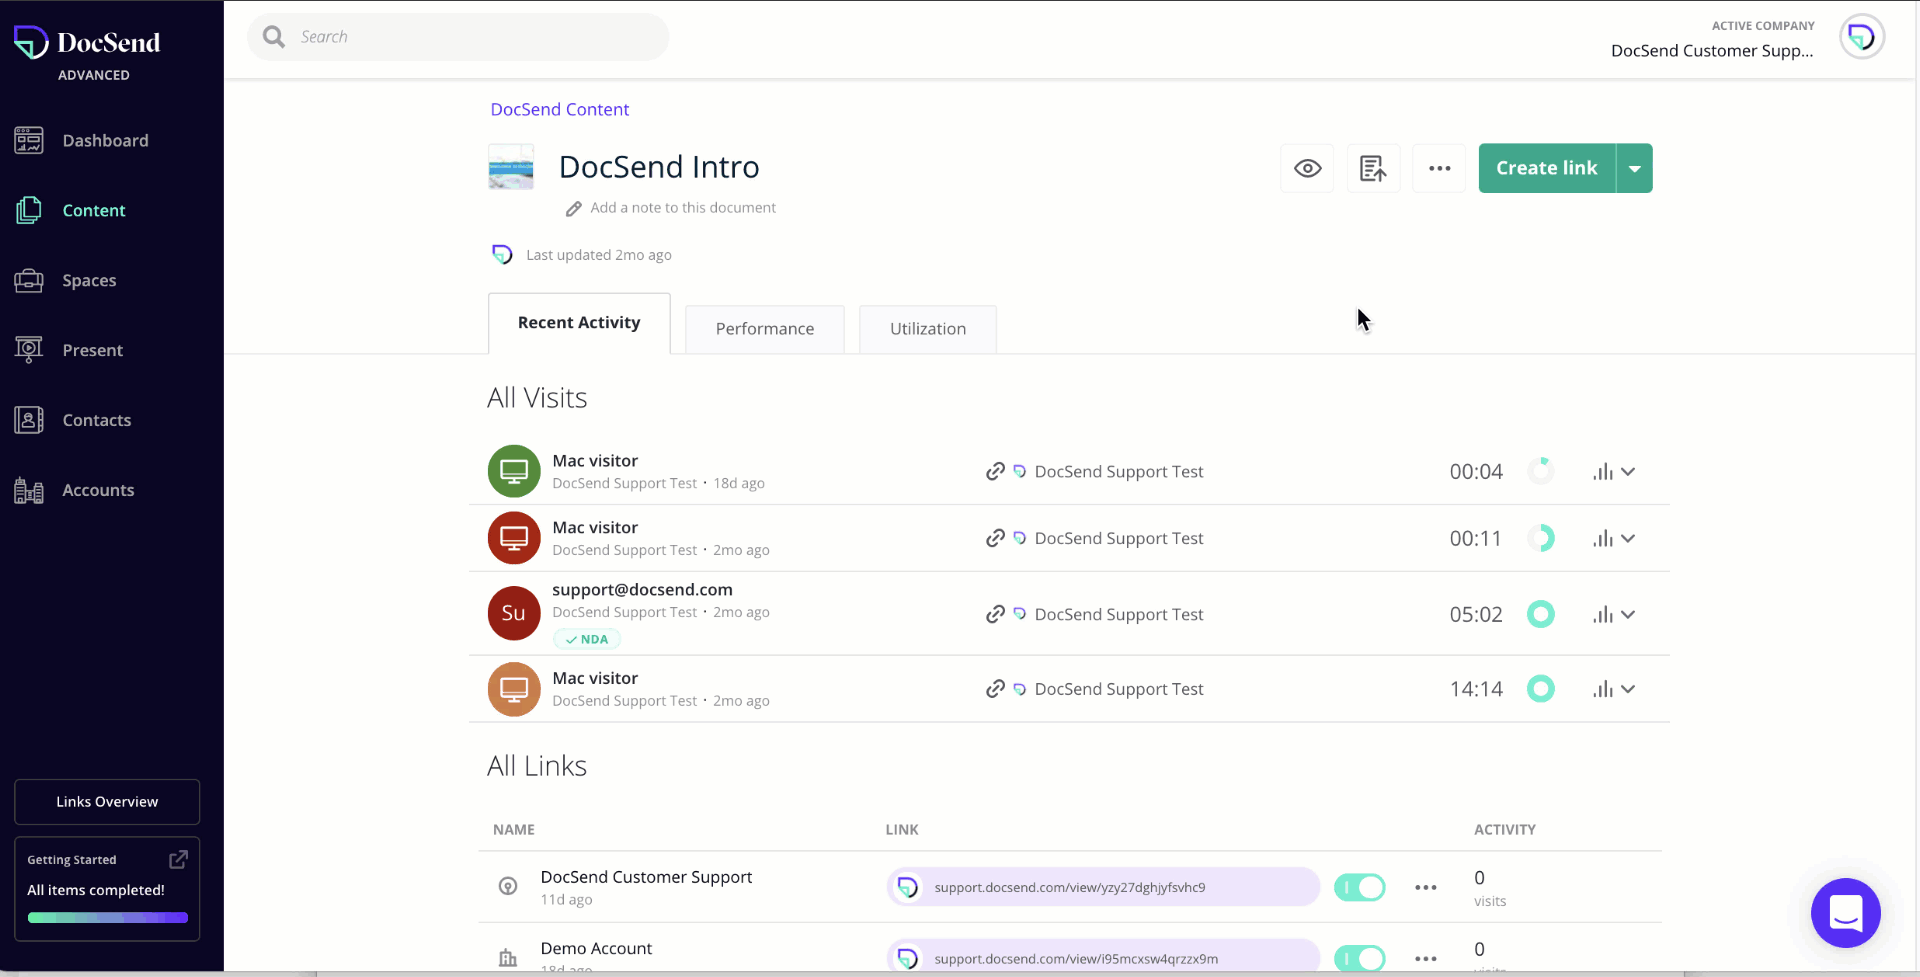Viewport: 1920px width, 977px height.
Task: Open the document more options ellipsis
Action: pos(1439,168)
